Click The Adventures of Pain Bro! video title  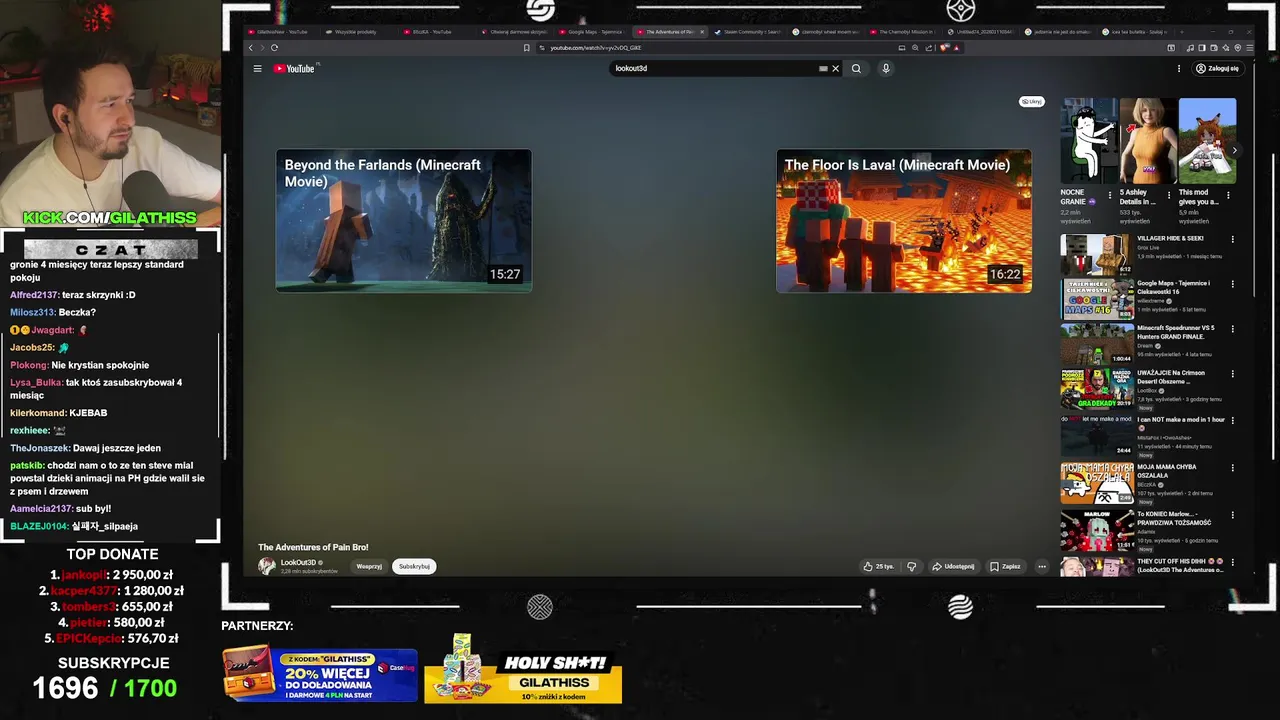pyautogui.click(x=313, y=547)
